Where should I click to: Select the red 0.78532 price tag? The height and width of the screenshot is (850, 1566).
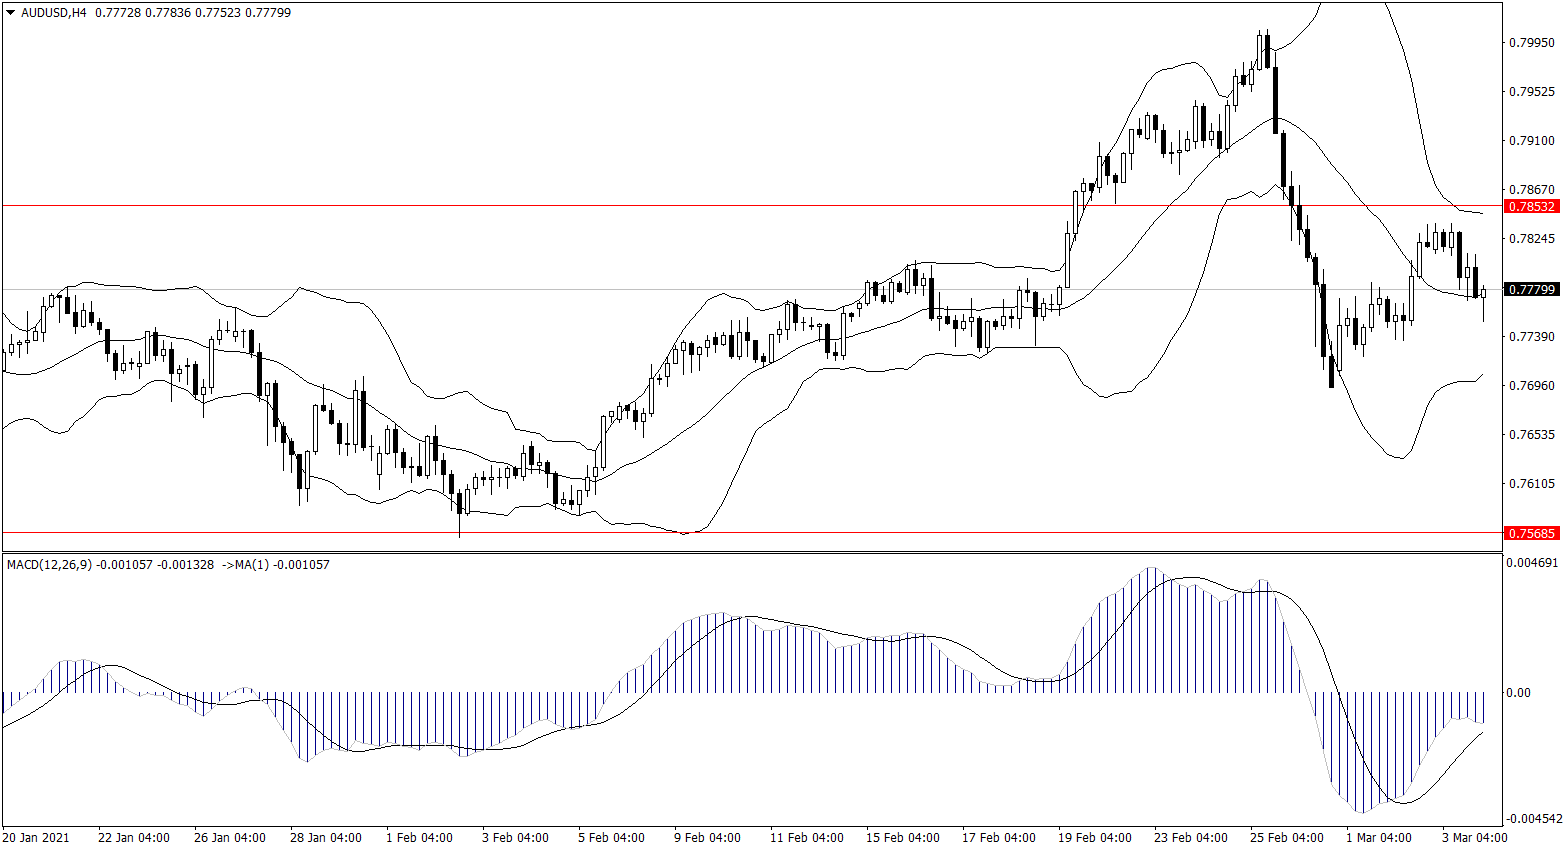click(x=1531, y=206)
